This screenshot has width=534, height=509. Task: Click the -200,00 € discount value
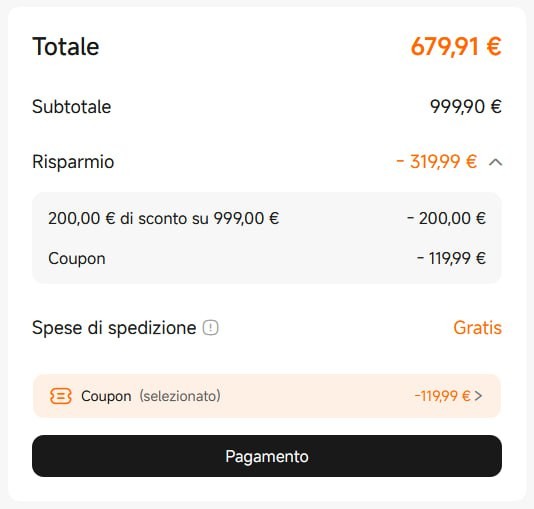446,218
